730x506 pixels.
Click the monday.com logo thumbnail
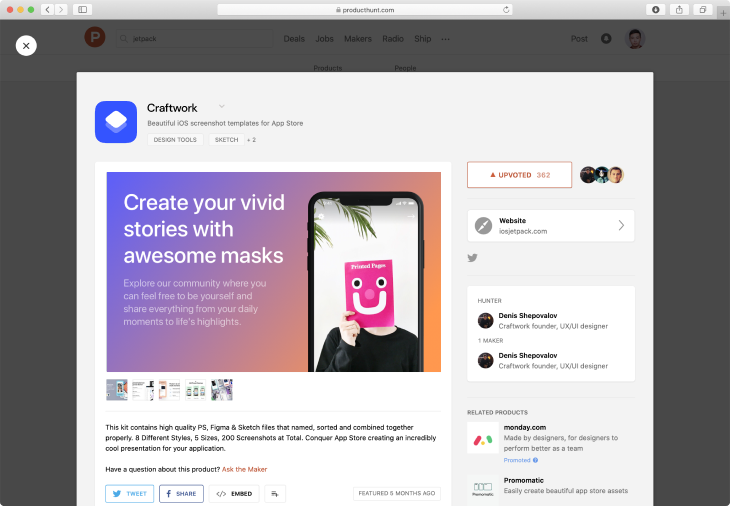pyautogui.click(x=483, y=438)
